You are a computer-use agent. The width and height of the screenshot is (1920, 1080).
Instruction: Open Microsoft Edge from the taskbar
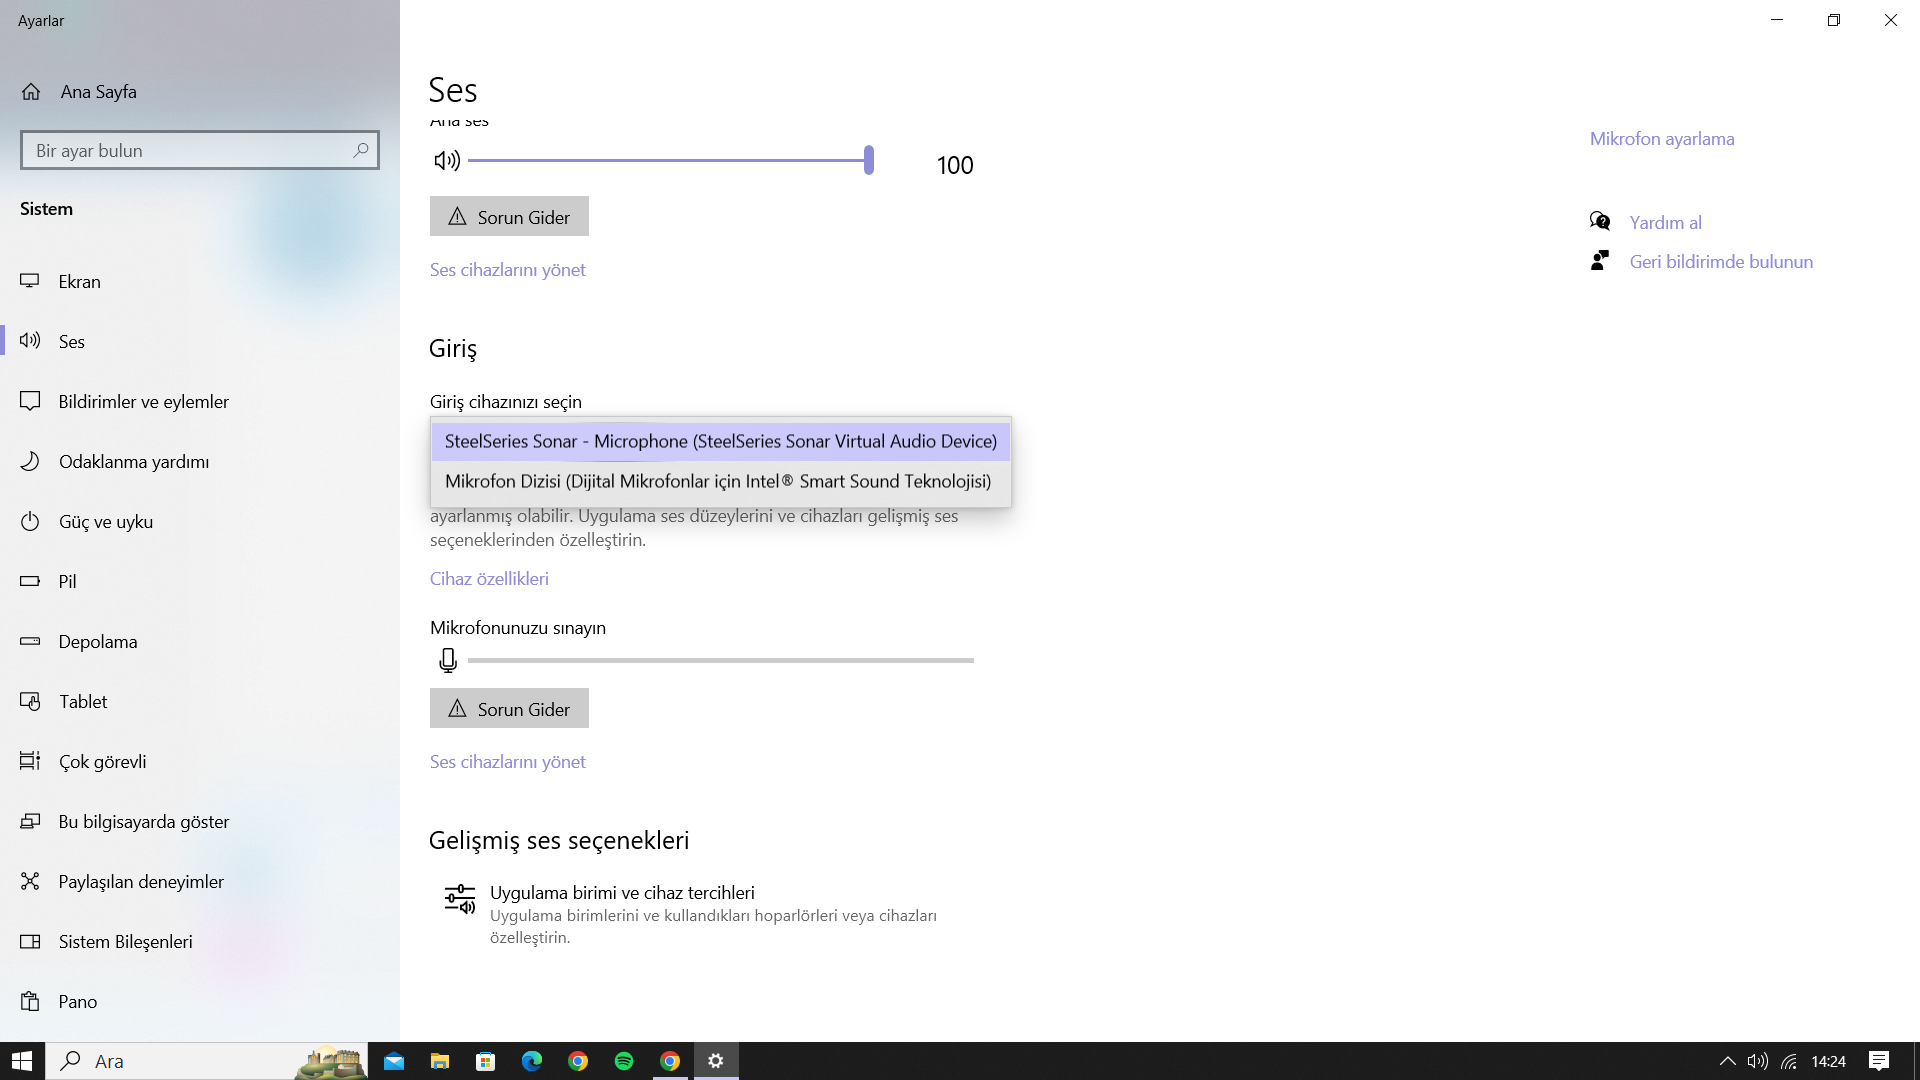pos(532,1061)
